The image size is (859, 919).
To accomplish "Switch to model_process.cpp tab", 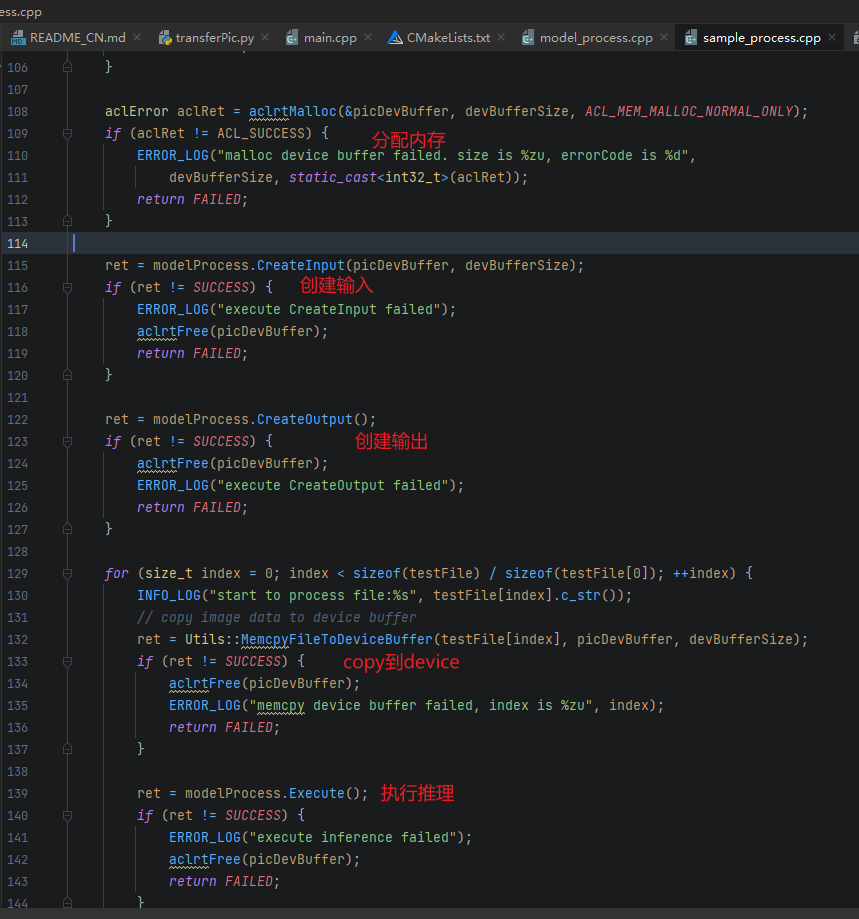I will pyautogui.click(x=595, y=38).
